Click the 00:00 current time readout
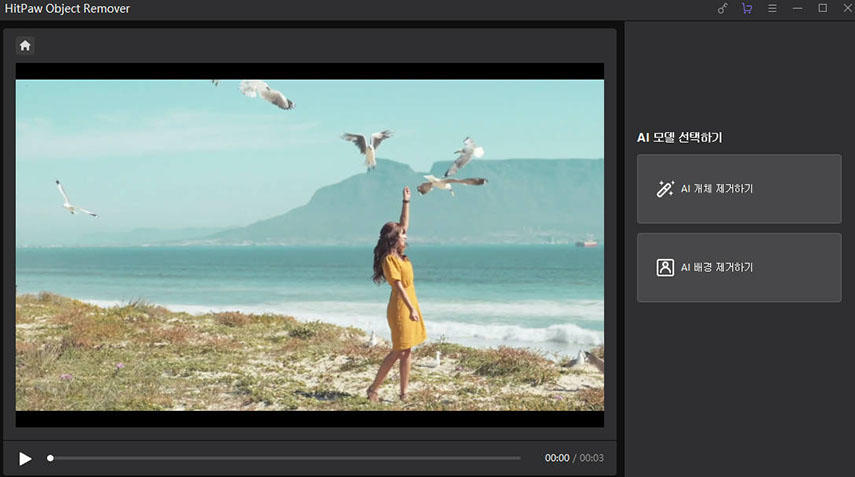 tap(557, 458)
